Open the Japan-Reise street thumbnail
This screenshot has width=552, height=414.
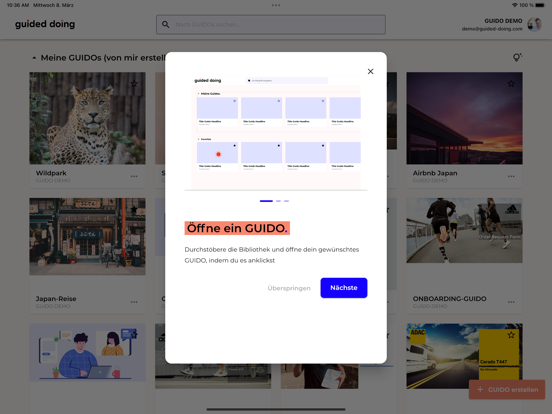pos(87,237)
